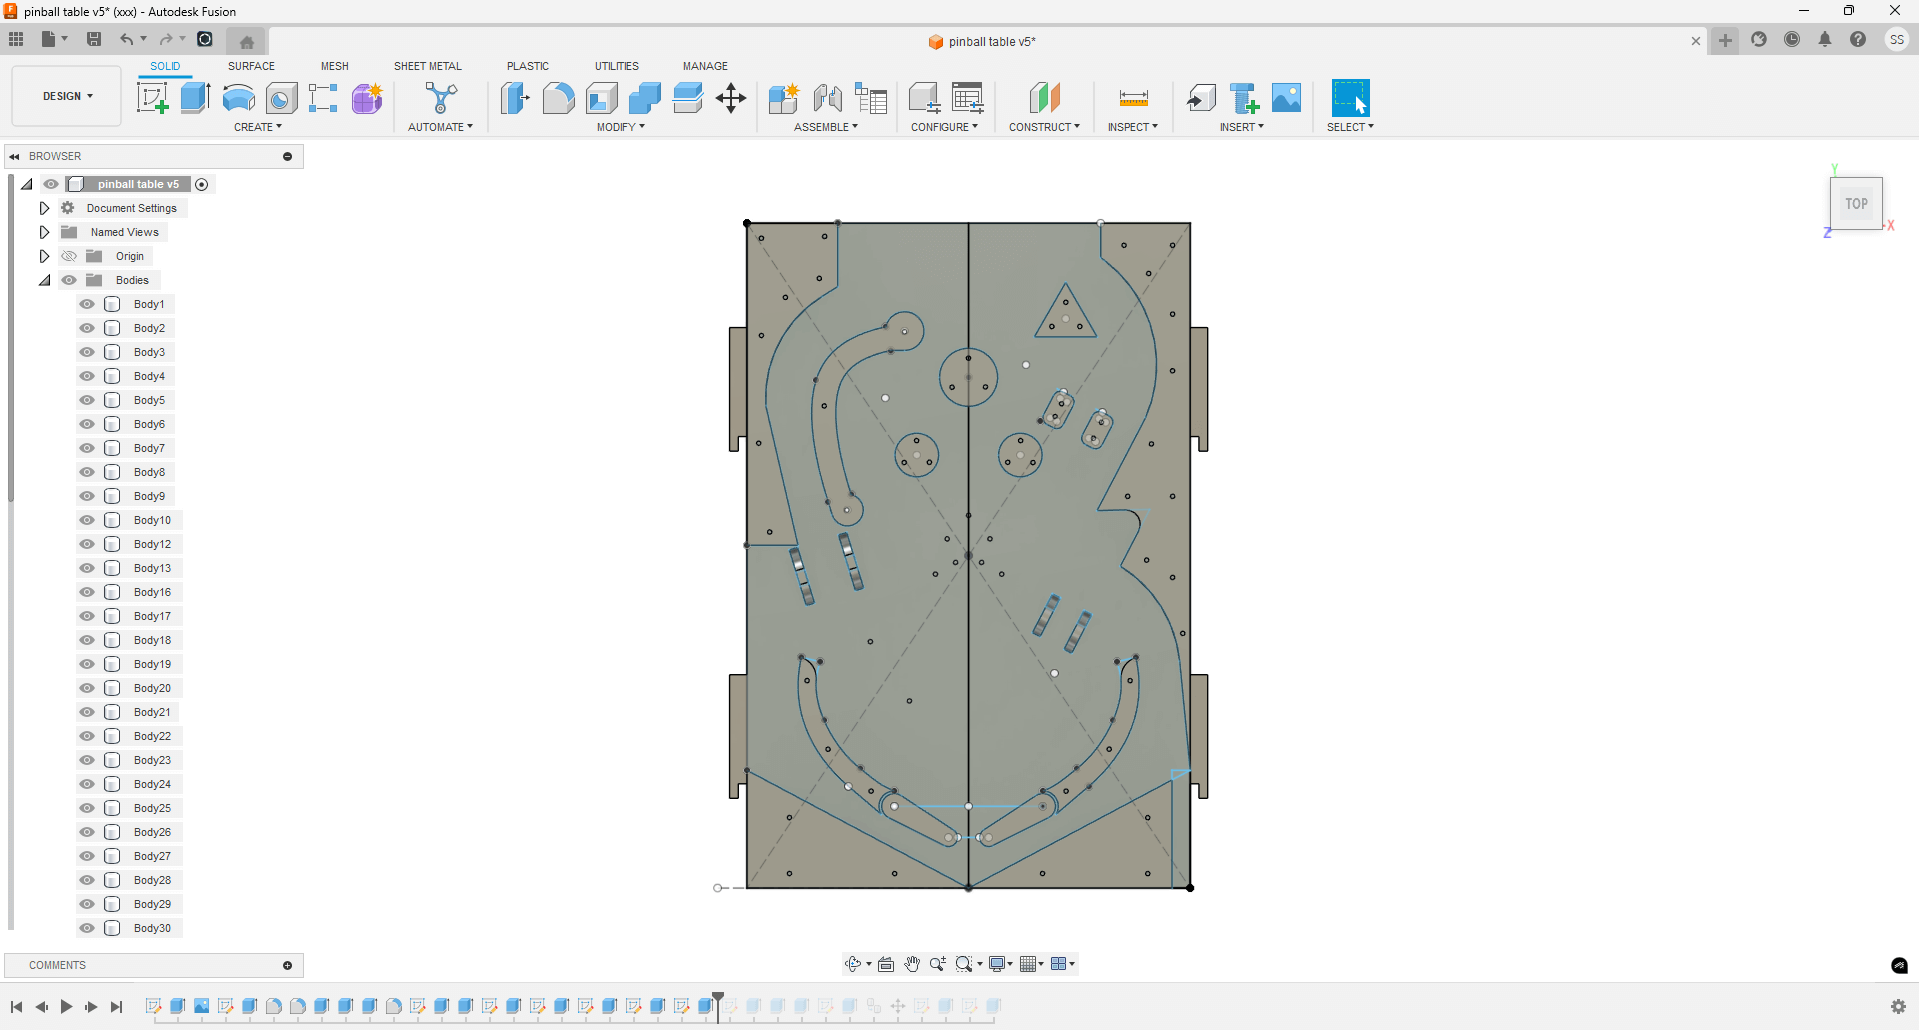Activate the Select tool icon

[x=1350, y=98]
